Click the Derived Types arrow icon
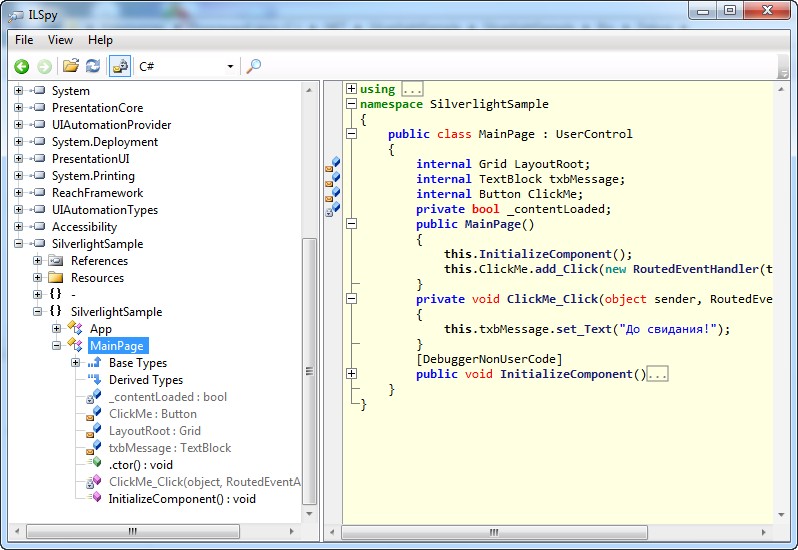Image resolution: width=798 pixels, height=550 pixels. click(94, 379)
